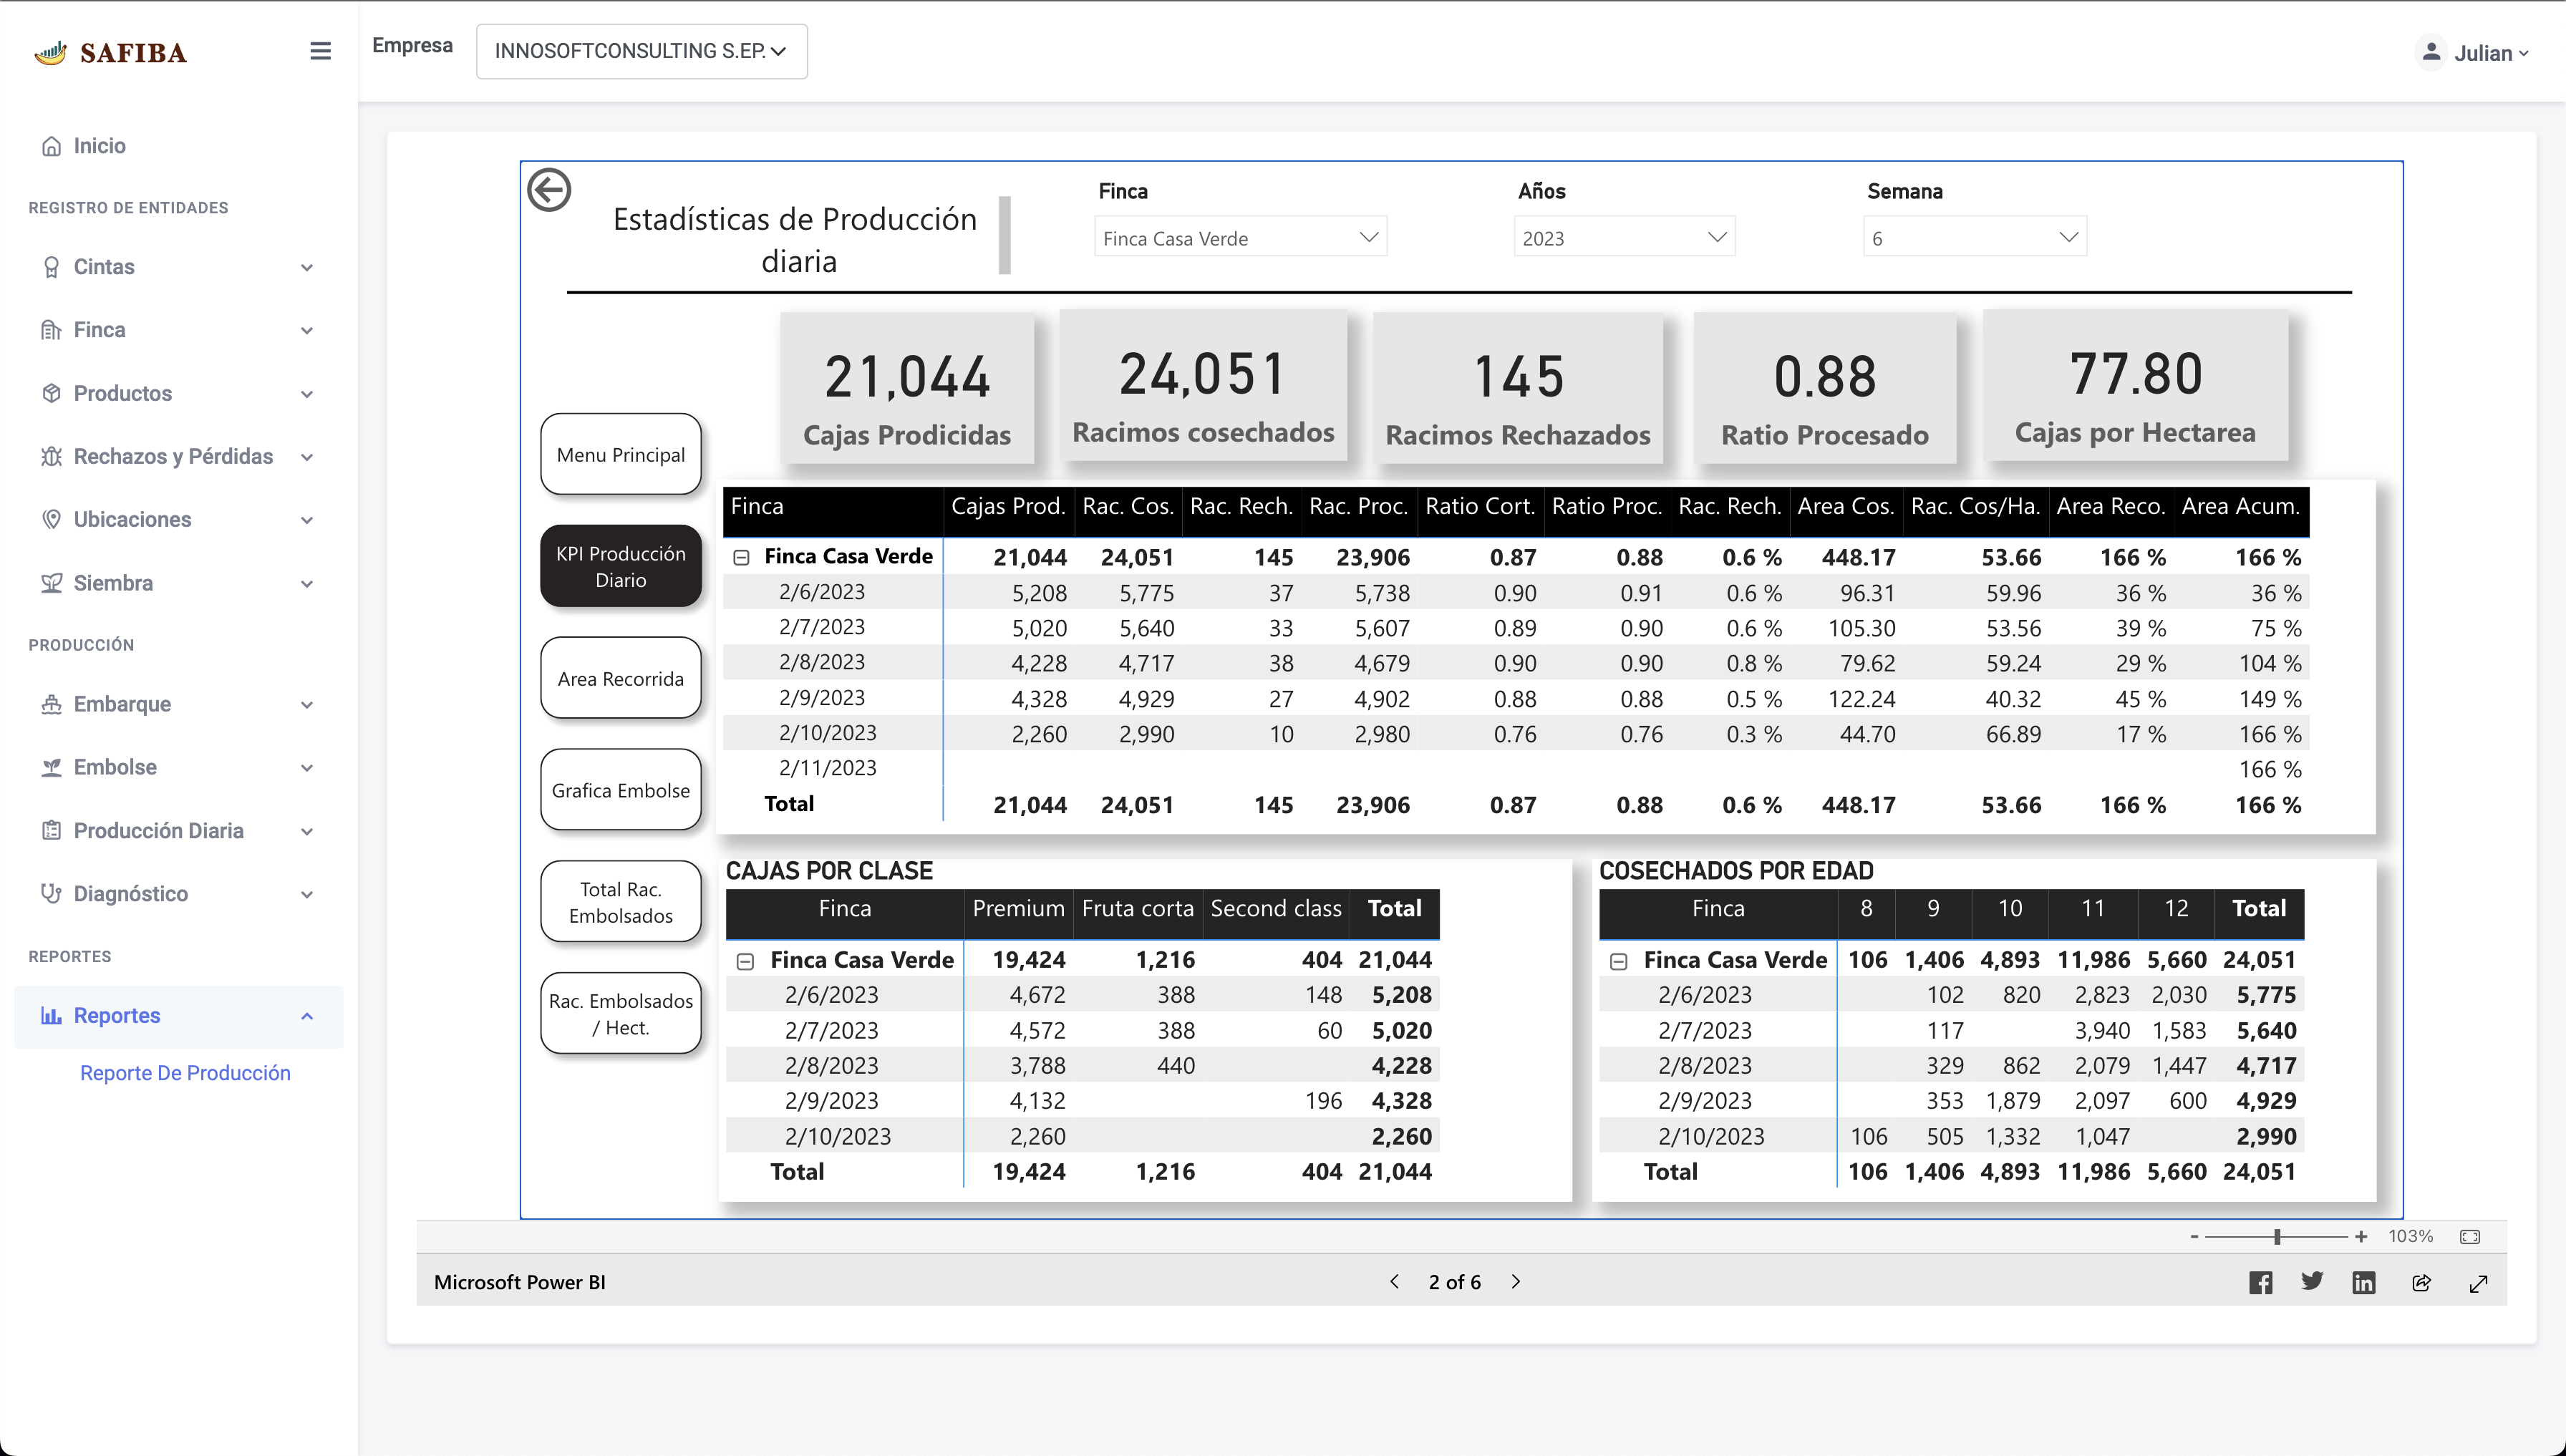Open the Empresa company dropdown
The height and width of the screenshot is (1456, 2566).
pyautogui.click(x=641, y=51)
